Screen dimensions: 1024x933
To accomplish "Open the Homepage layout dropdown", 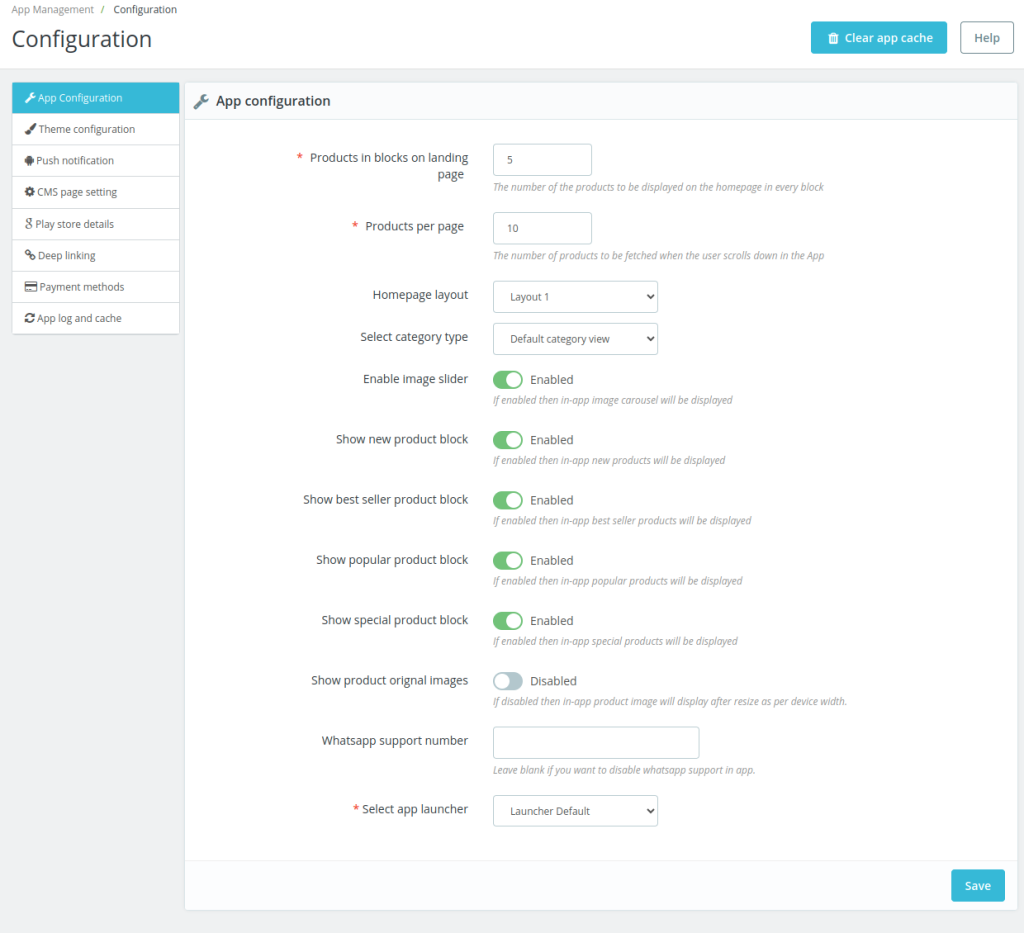I will point(575,297).
